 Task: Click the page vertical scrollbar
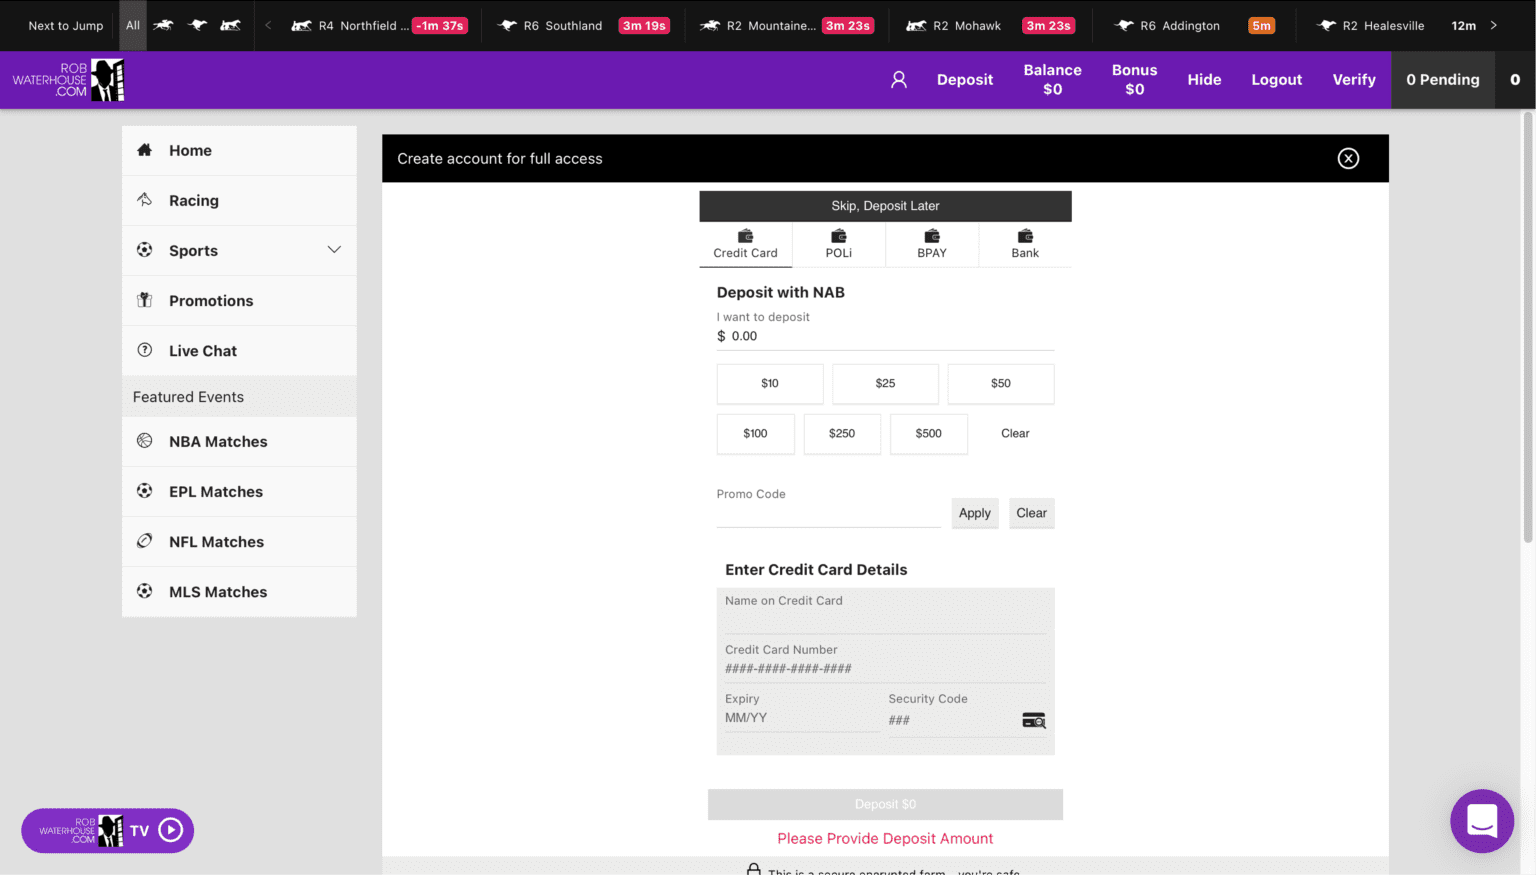pos(1528,327)
